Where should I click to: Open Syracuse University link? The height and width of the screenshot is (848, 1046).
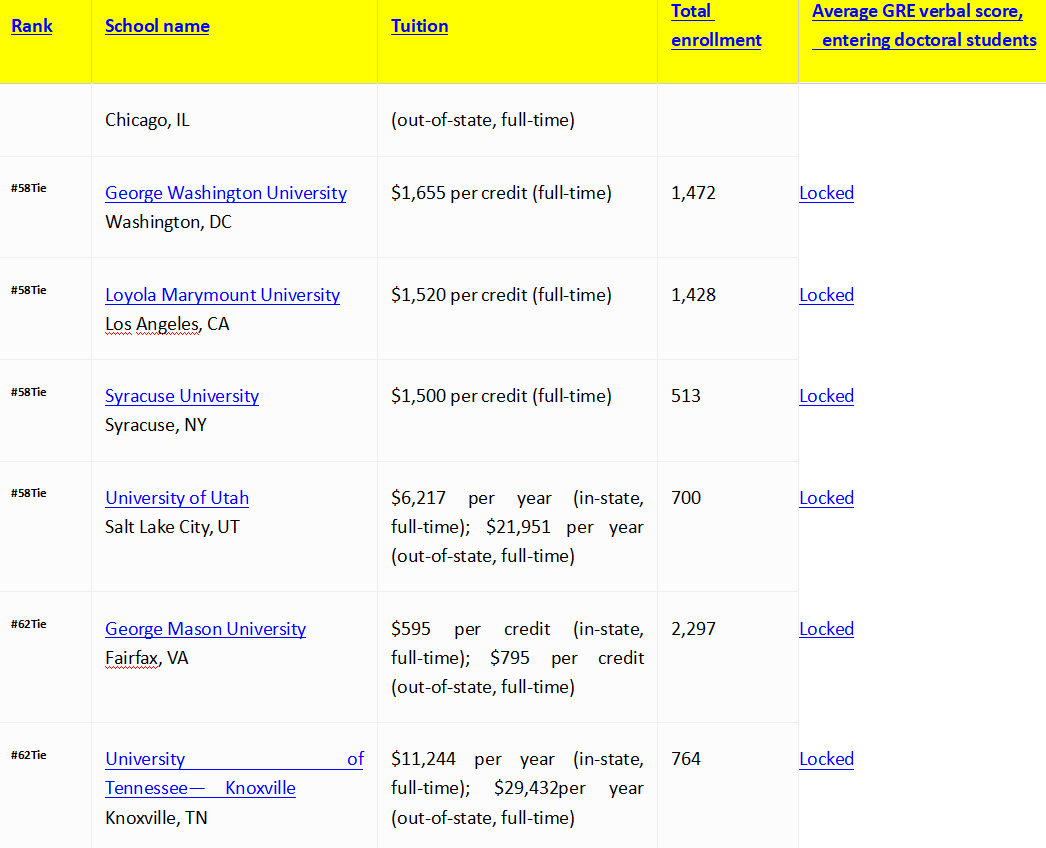click(181, 396)
